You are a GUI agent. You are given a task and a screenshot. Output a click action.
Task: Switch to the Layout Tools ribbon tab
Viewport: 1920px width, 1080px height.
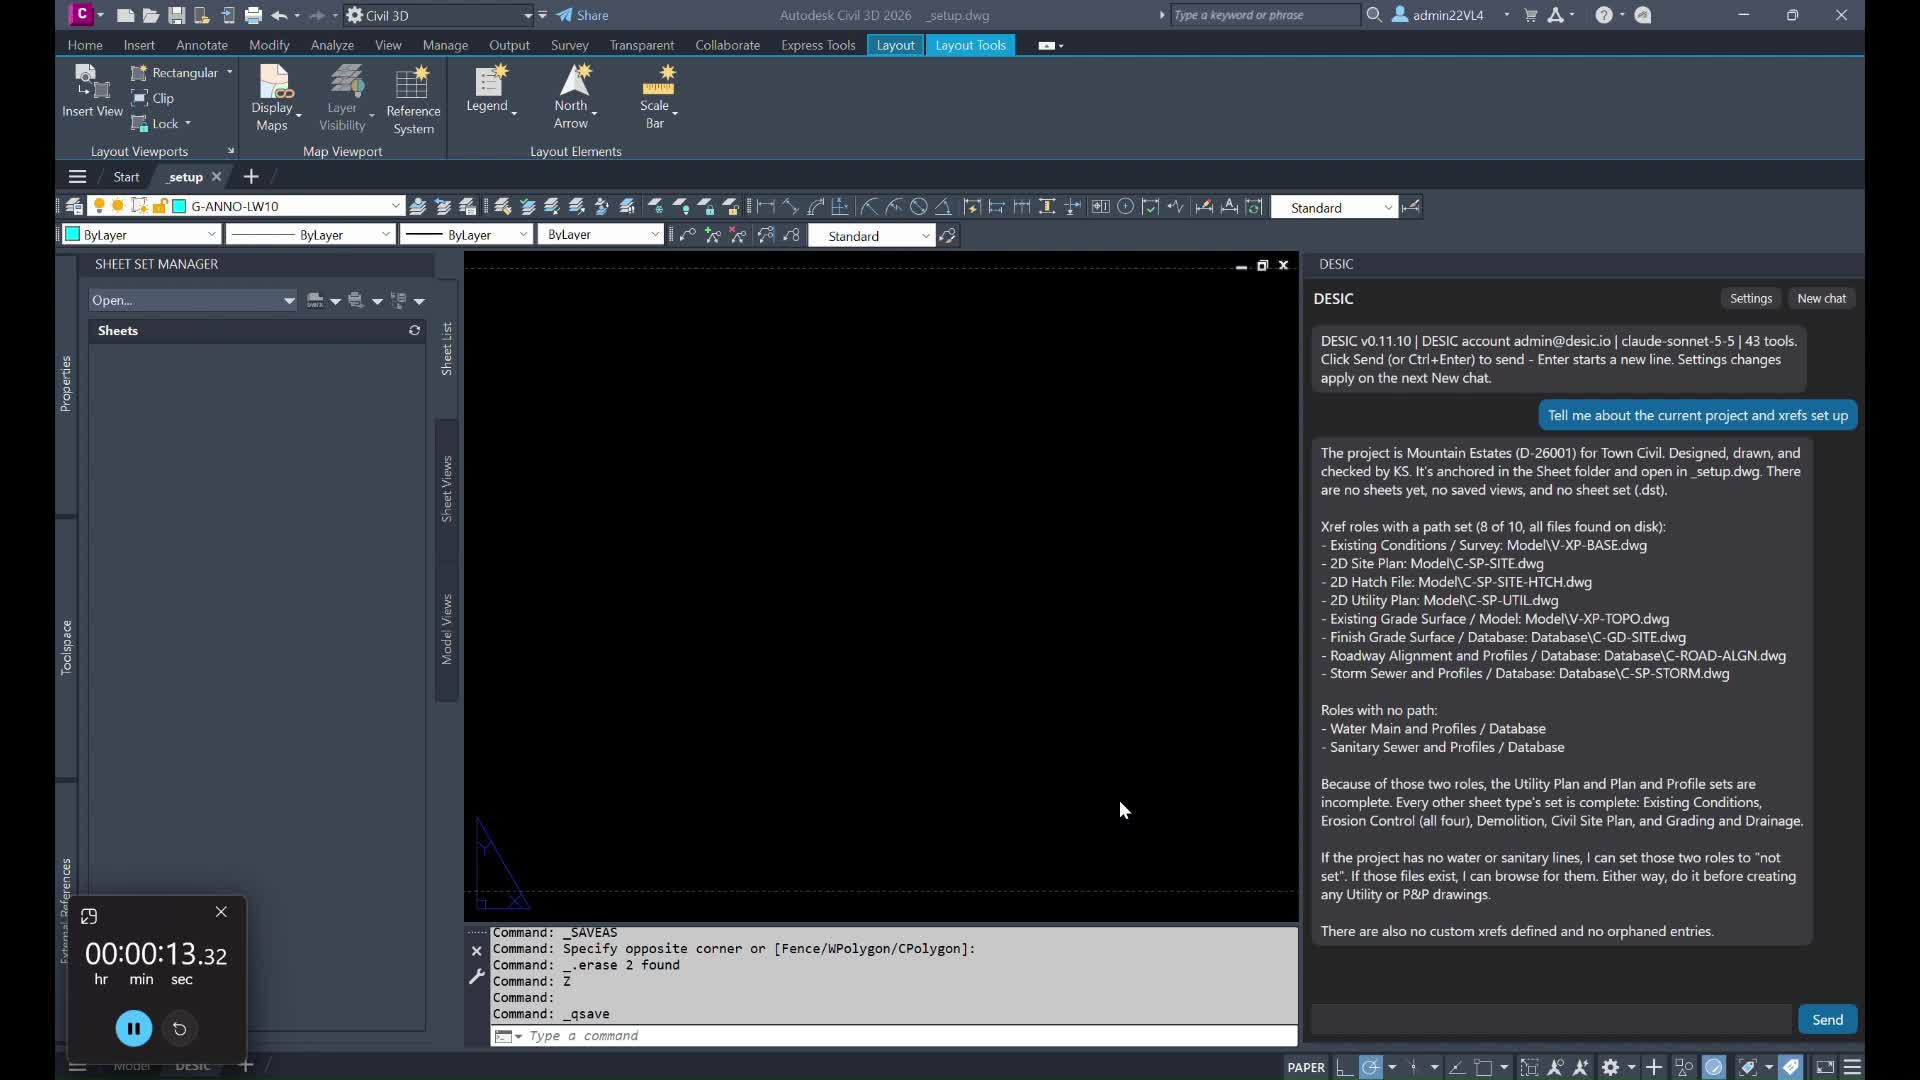click(970, 45)
